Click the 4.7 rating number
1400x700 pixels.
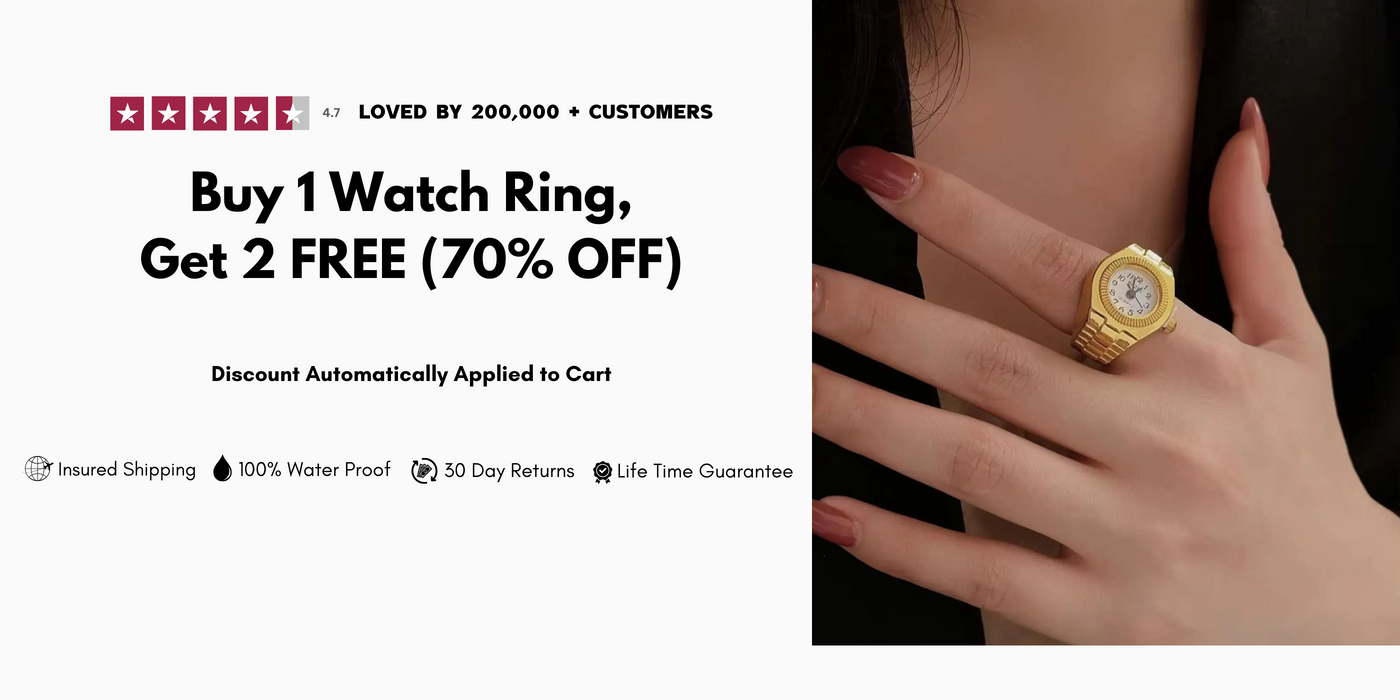point(331,113)
